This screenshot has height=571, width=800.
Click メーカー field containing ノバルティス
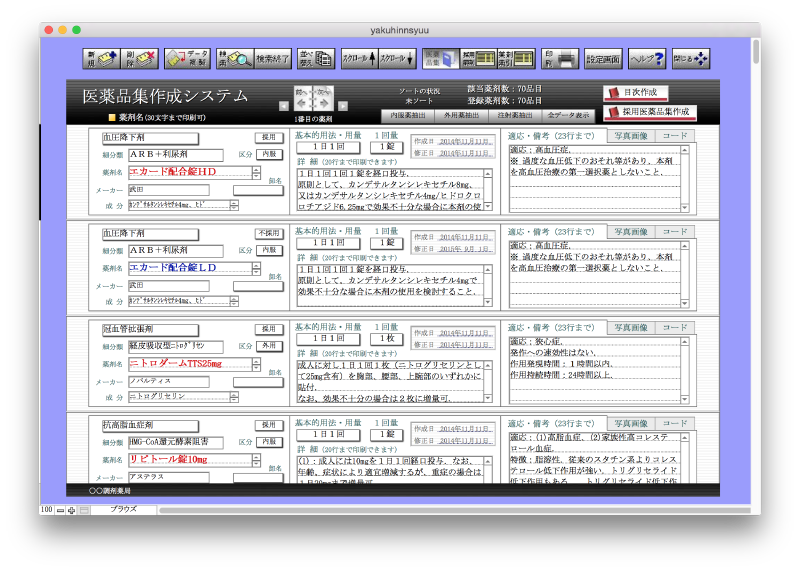168,381
